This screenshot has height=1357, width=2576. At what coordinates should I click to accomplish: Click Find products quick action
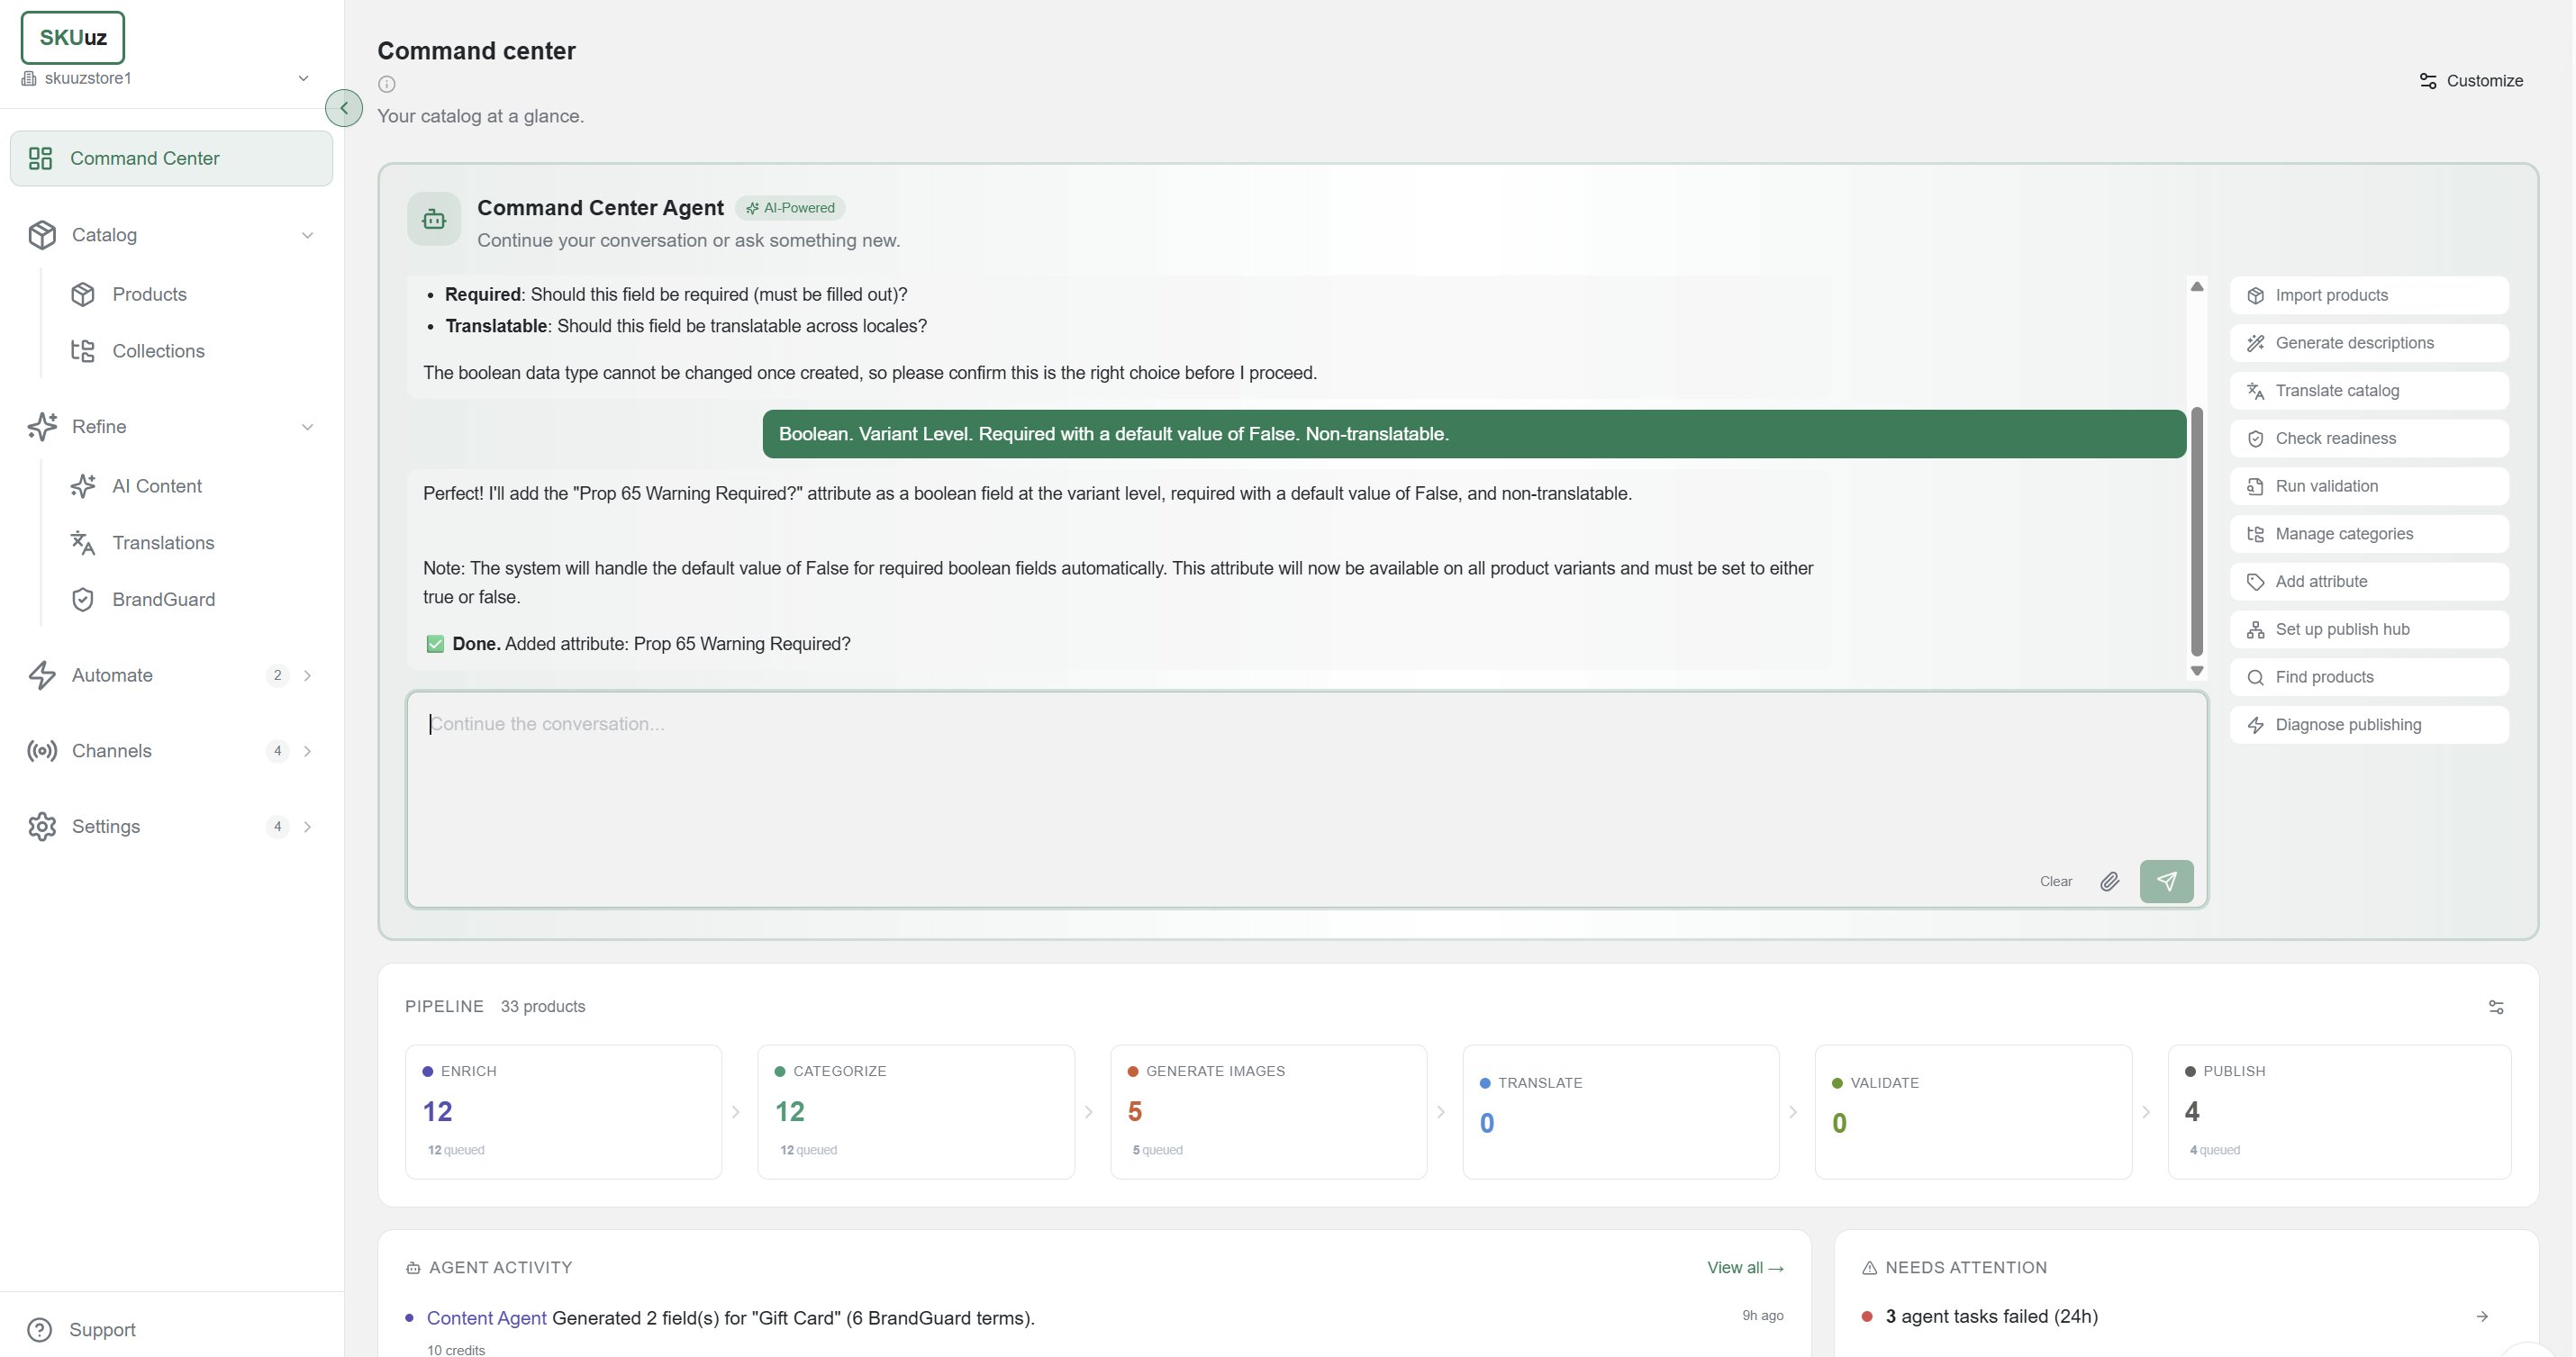[x=2368, y=677]
